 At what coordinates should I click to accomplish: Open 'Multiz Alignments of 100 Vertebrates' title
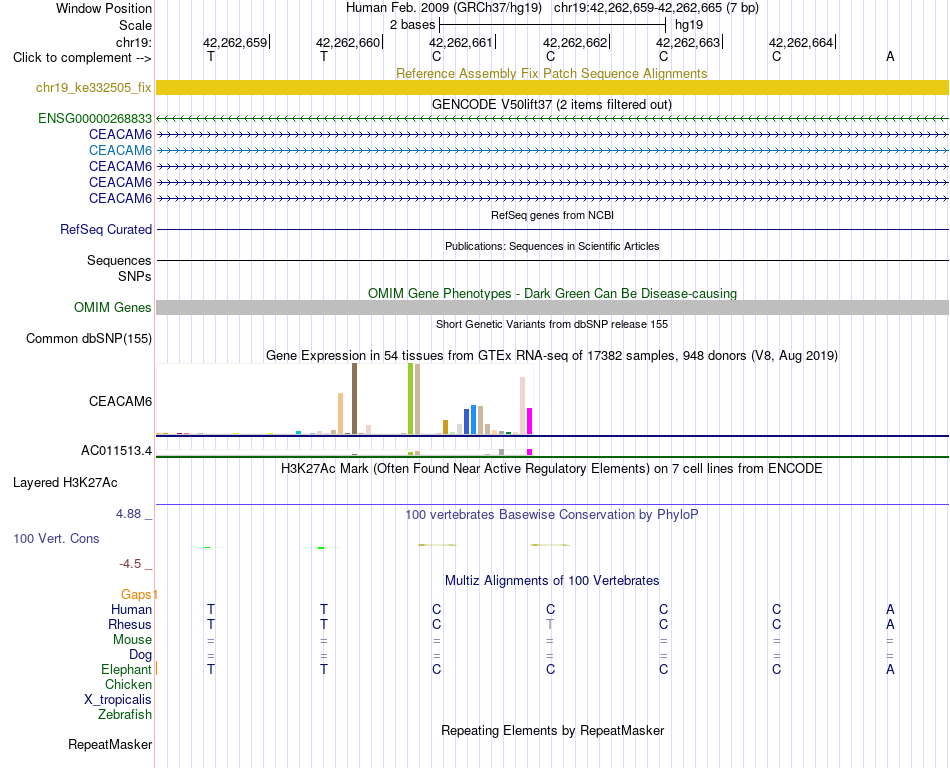pos(552,580)
